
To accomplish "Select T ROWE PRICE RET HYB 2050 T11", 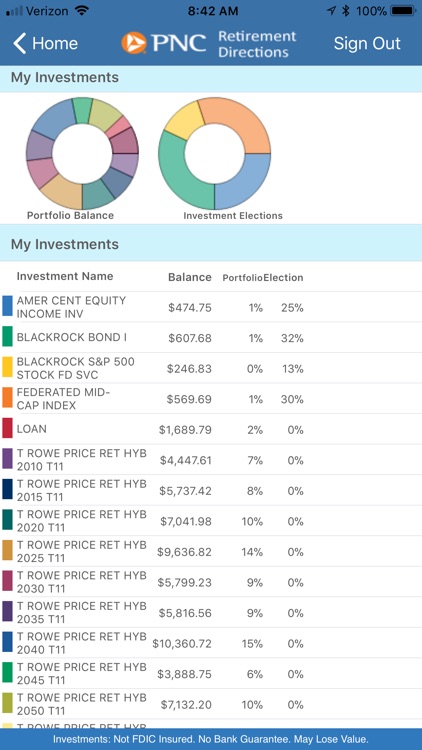I will [x=81, y=705].
